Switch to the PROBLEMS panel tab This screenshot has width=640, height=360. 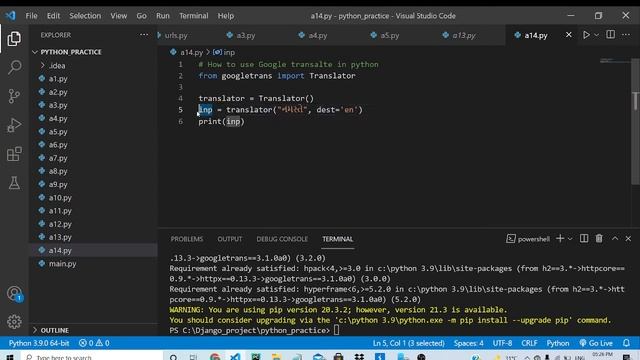click(187, 239)
